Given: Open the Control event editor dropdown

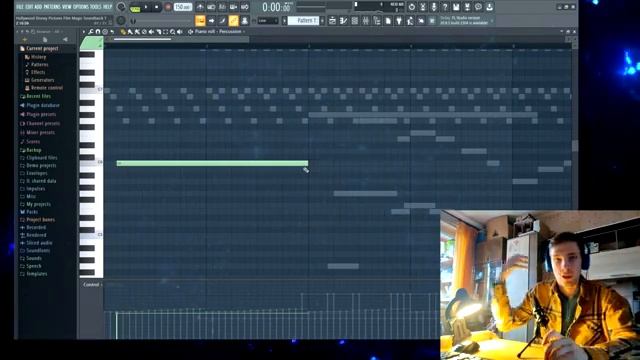Looking at the screenshot, I should pyautogui.click(x=93, y=284).
